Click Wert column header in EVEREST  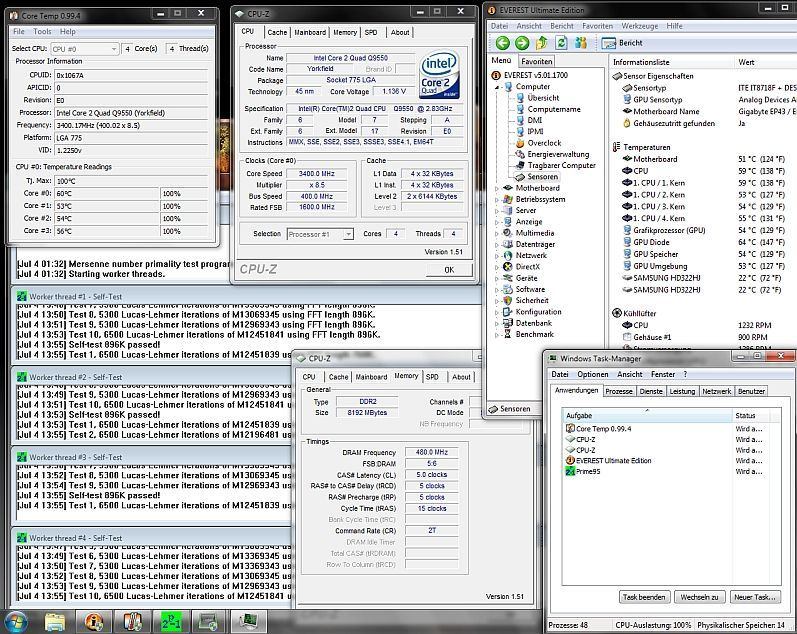[x=765, y=62]
